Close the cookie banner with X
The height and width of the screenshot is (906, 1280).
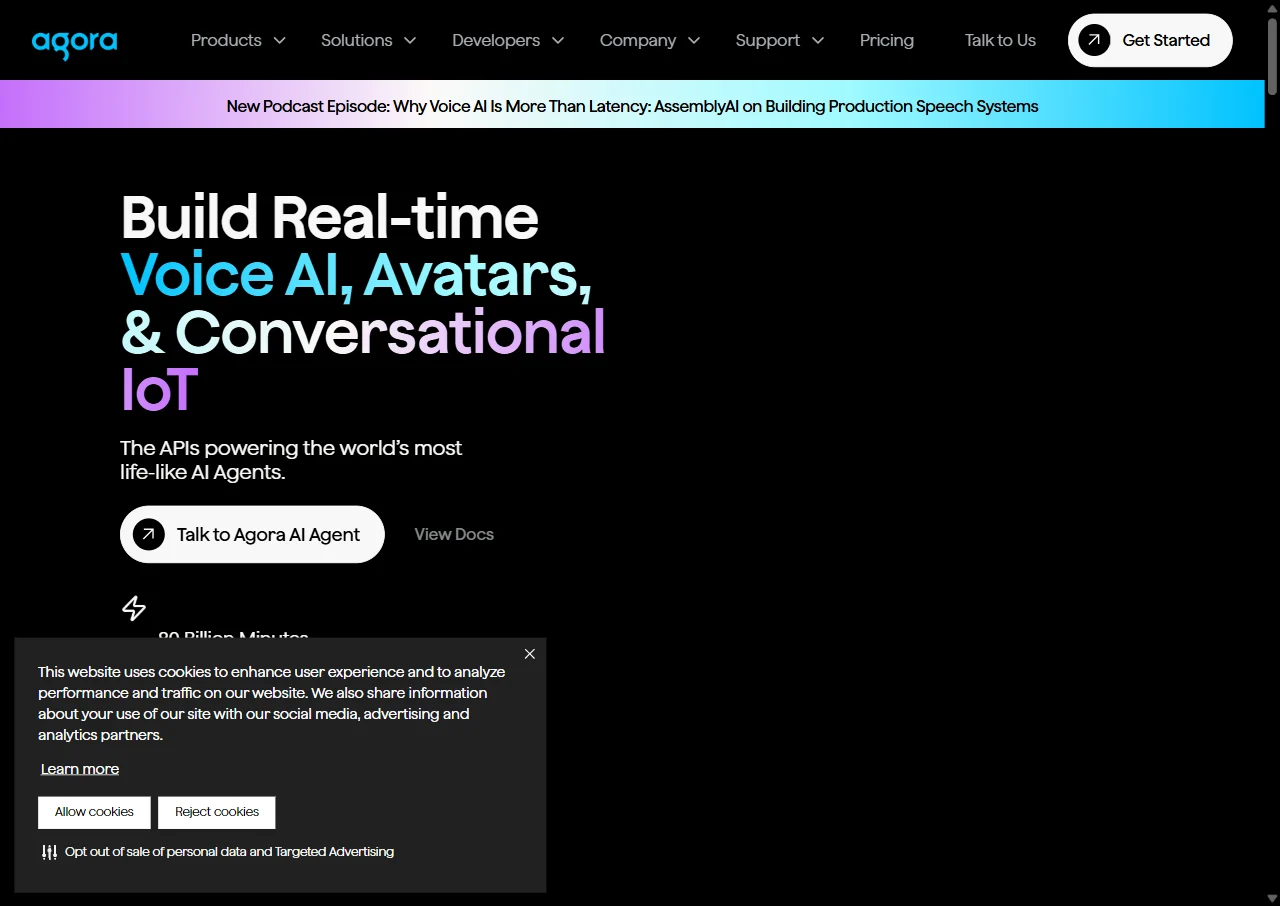click(x=530, y=654)
